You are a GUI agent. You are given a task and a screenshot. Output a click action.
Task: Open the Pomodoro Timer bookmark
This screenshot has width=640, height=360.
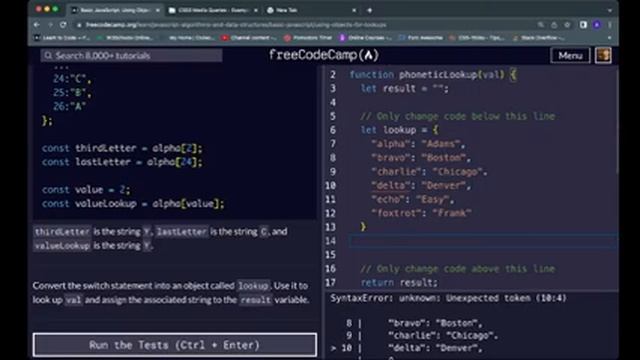coord(308,38)
